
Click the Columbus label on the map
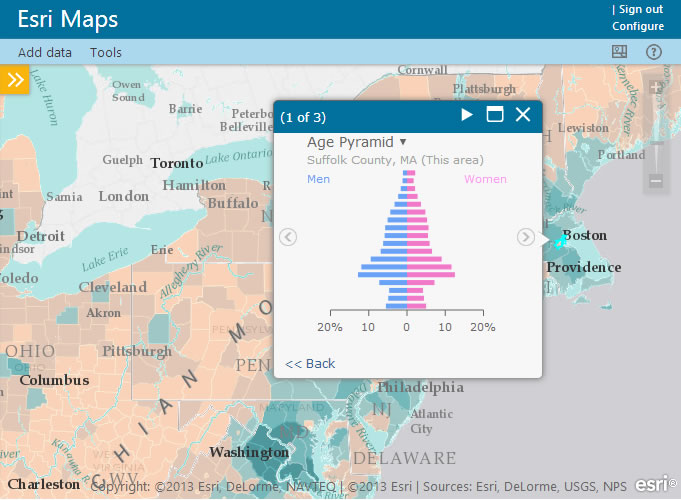[x=54, y=380]
